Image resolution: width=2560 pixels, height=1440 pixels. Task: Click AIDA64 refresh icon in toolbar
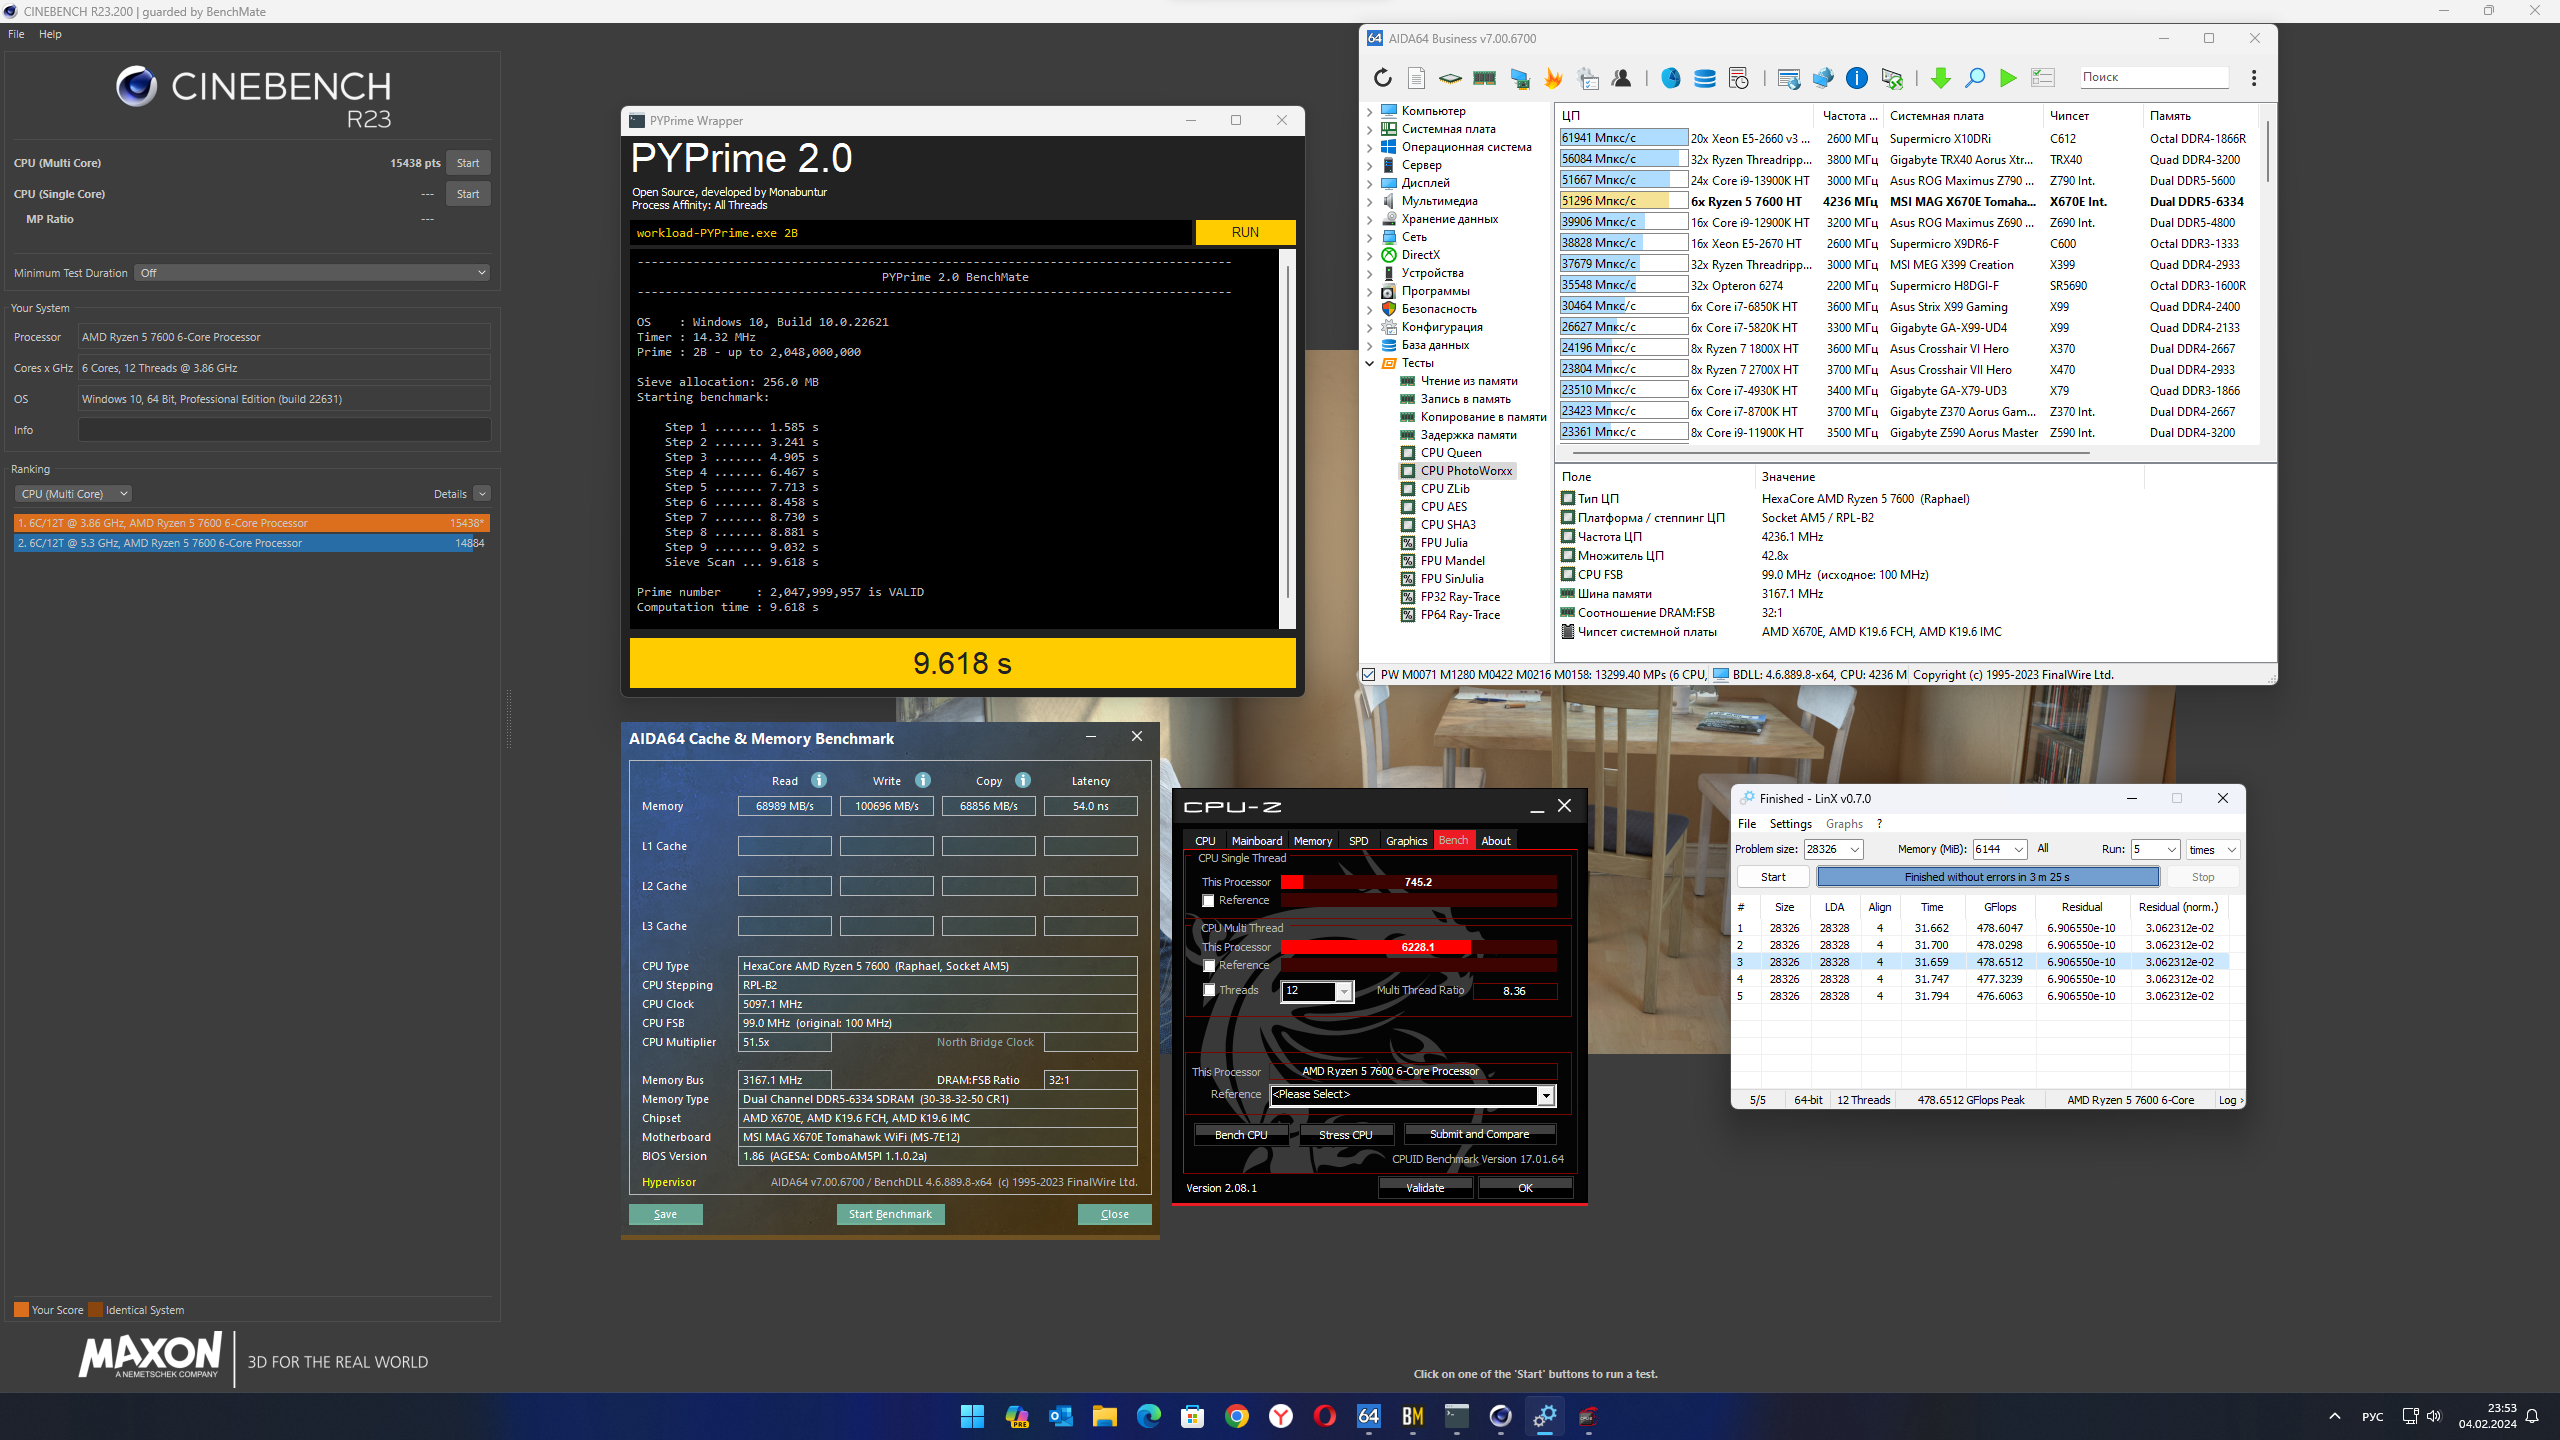coord(1382,78)
